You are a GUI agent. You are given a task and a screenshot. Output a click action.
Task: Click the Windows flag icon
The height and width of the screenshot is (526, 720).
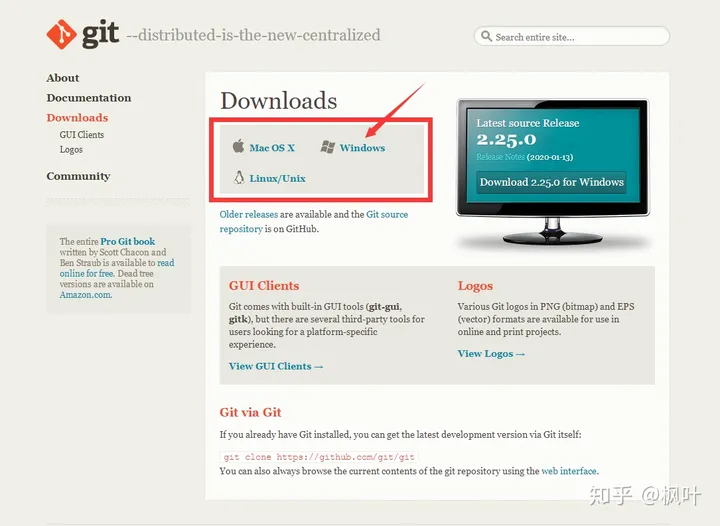pyautogui.click(x=327, y=147)
